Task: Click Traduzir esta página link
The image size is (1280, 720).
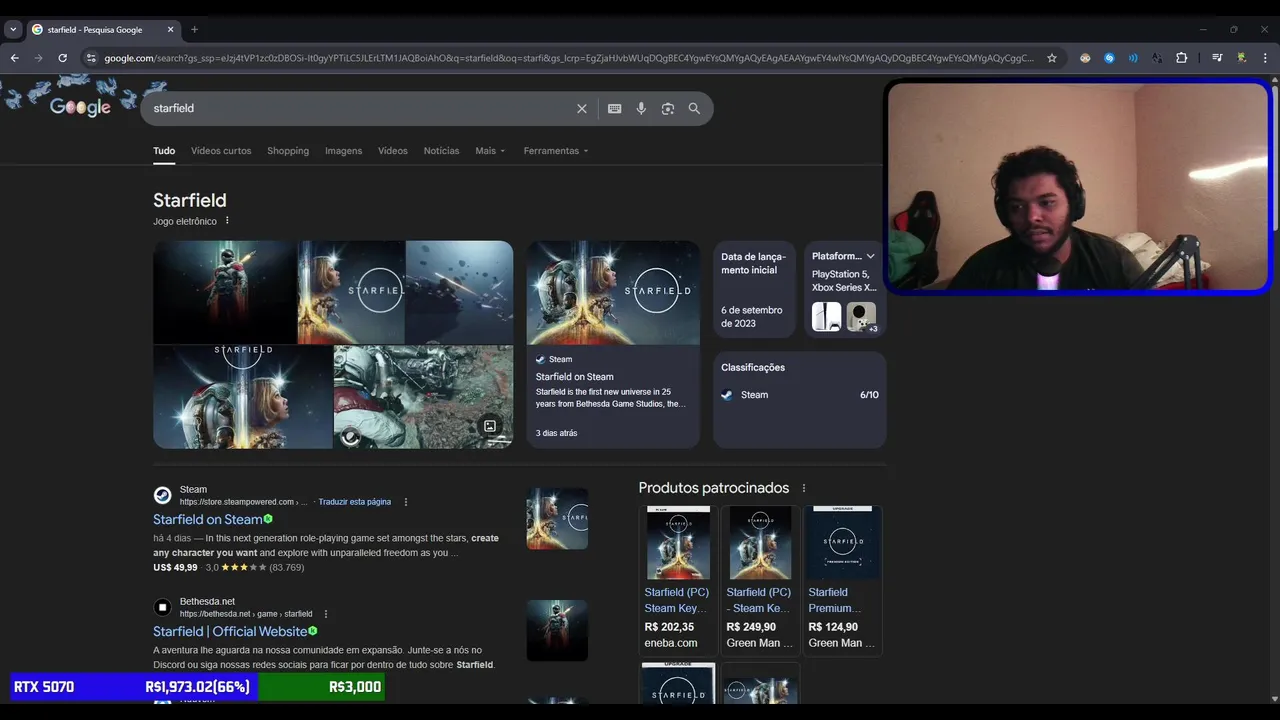Action: coord(355,502)
